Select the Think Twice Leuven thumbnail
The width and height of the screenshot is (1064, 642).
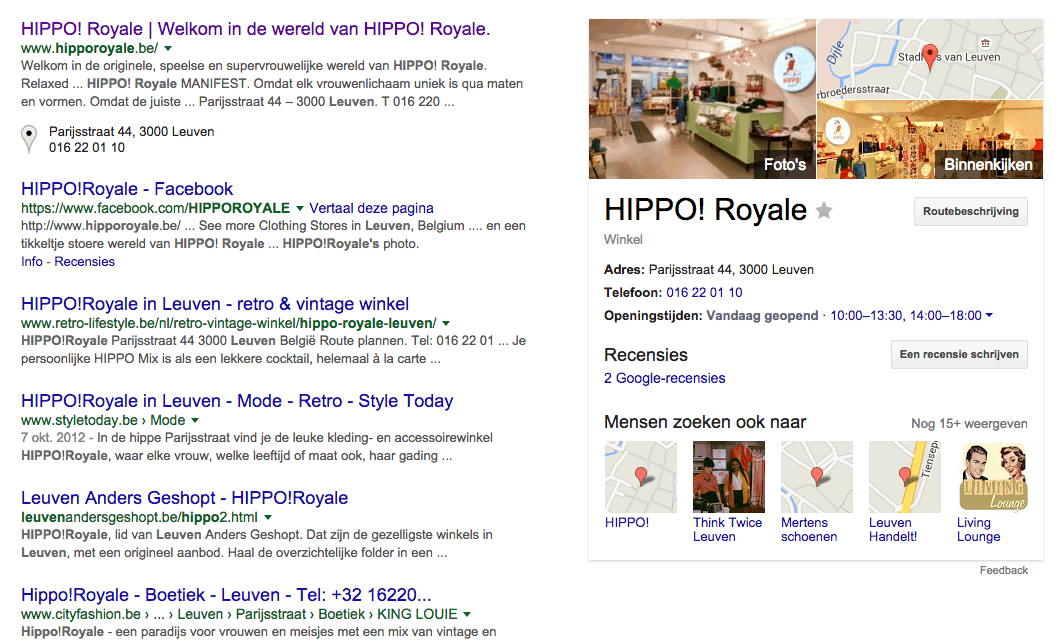pyautogui.click(x=729, y=477)
